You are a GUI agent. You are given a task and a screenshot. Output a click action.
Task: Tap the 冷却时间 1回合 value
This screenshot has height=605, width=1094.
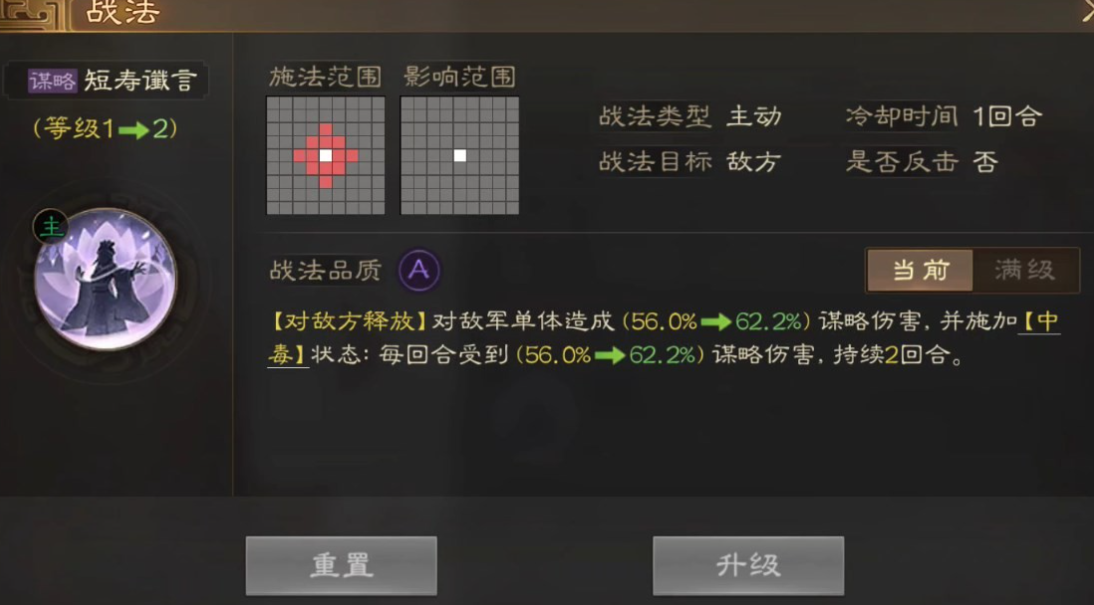[1007, 116]
